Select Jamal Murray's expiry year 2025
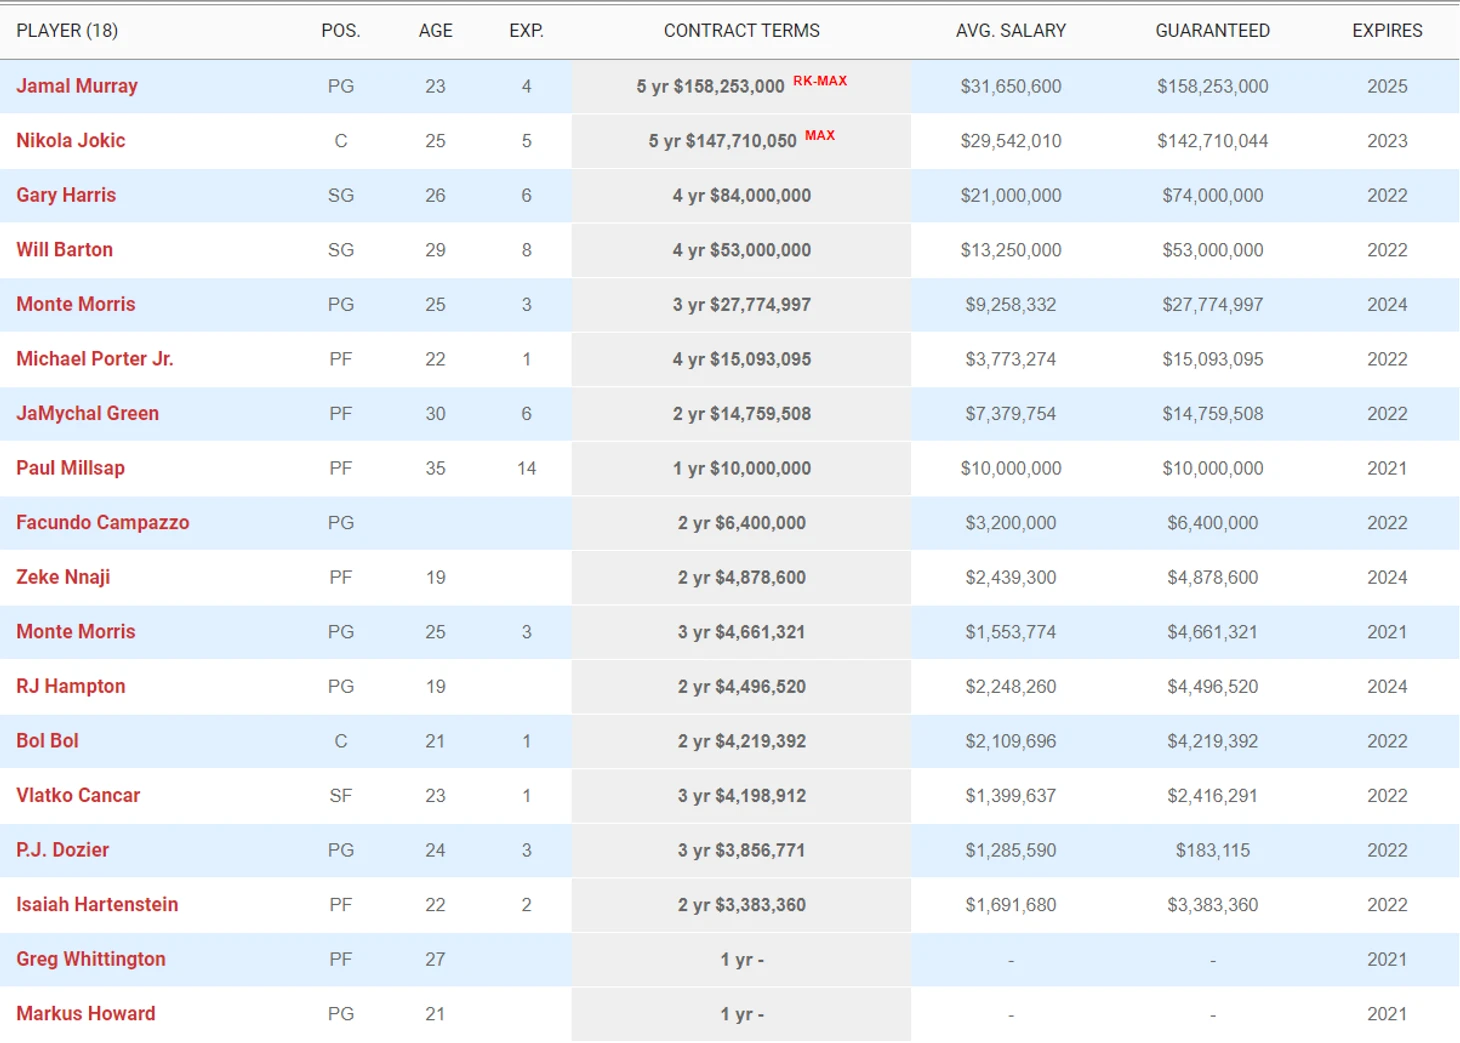This screenshot has width=1460, height=1043. point(1387,87)
